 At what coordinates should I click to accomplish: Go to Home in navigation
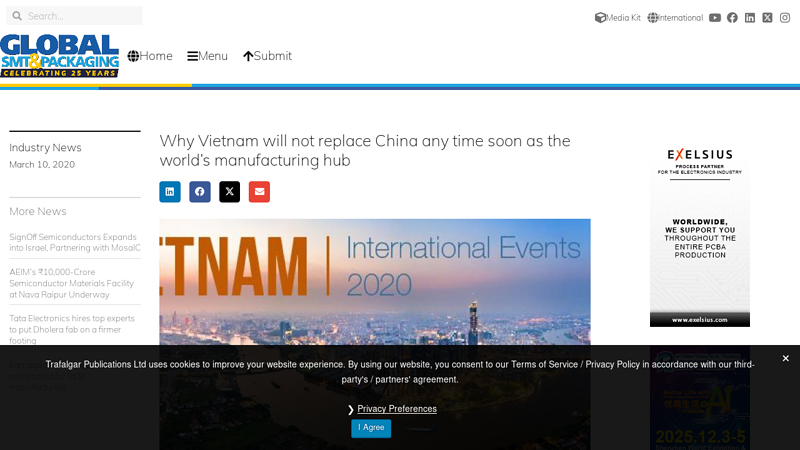150,56
